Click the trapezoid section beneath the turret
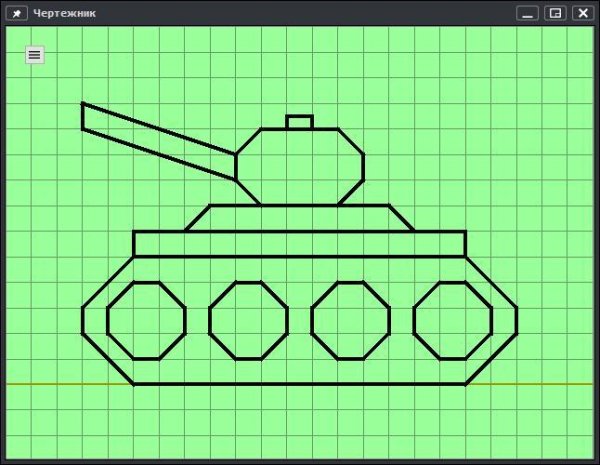This screenshot has width=600, height=465. coord(299,218)
